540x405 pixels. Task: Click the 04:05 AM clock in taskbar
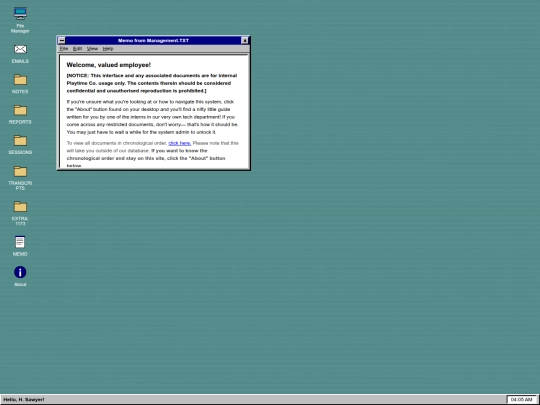click(521, 399)
